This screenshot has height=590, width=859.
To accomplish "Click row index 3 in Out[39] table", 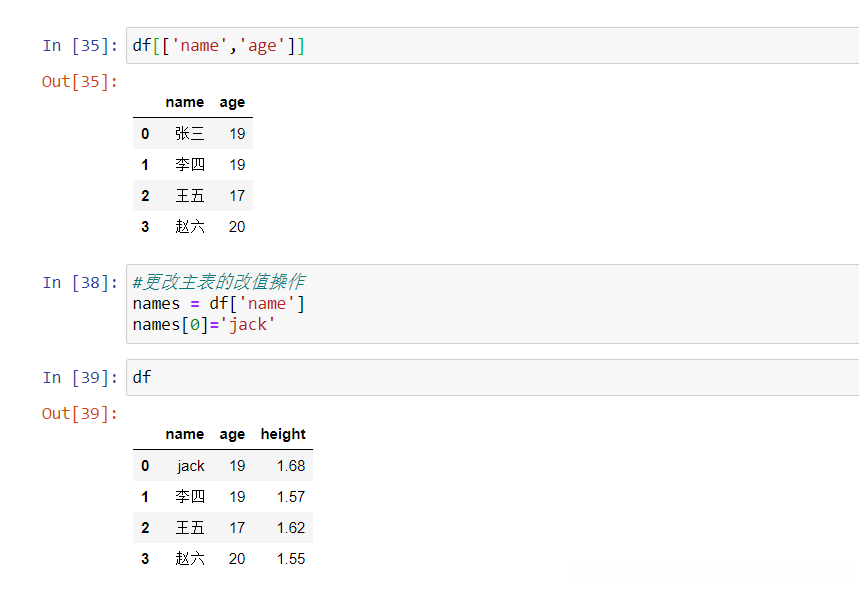I will pos(145,559).
